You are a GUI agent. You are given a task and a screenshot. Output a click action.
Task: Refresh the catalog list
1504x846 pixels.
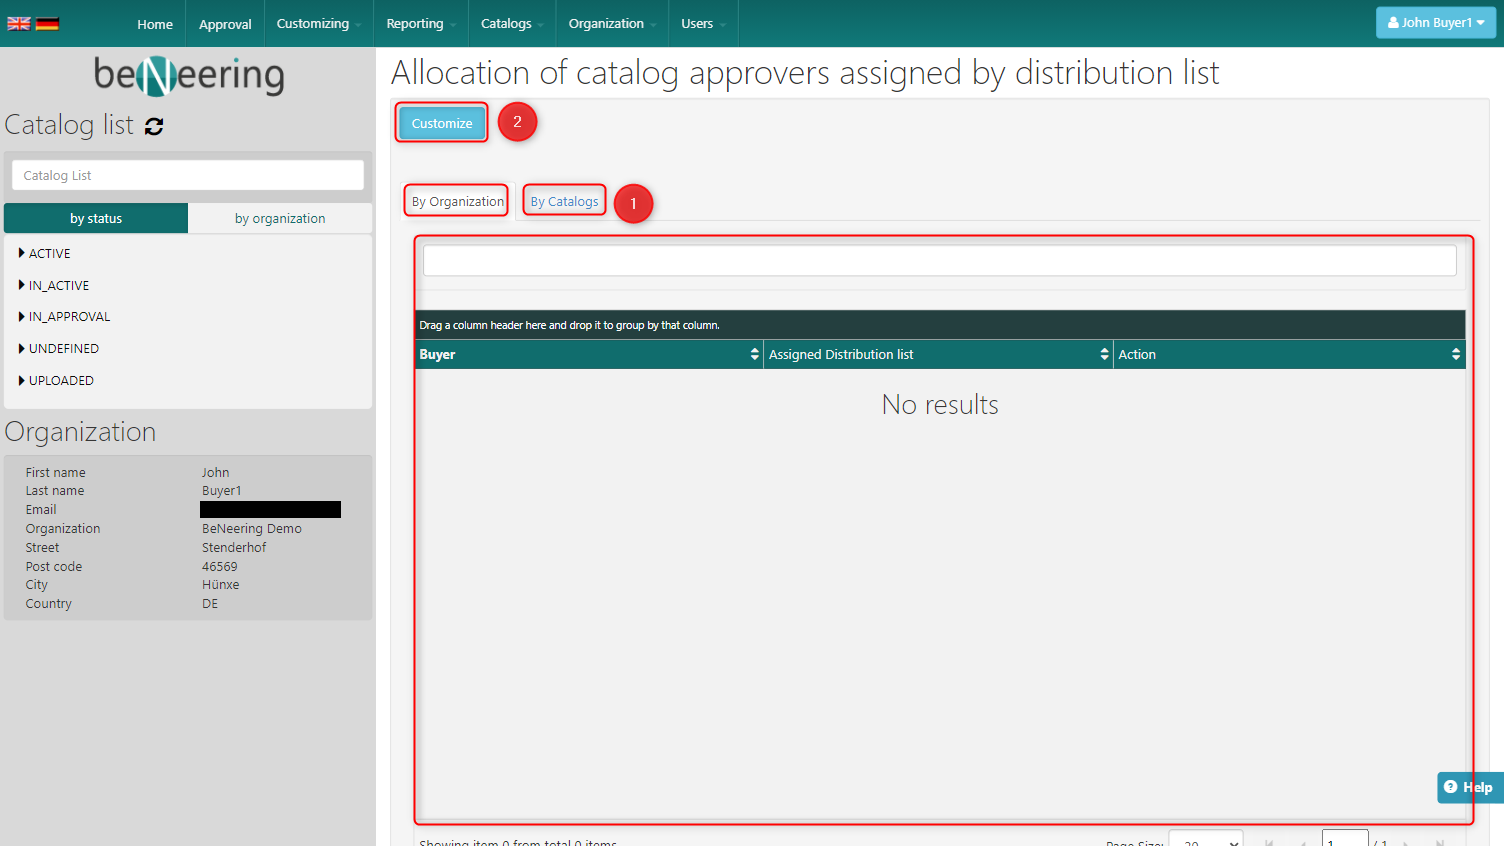point(154,126)
